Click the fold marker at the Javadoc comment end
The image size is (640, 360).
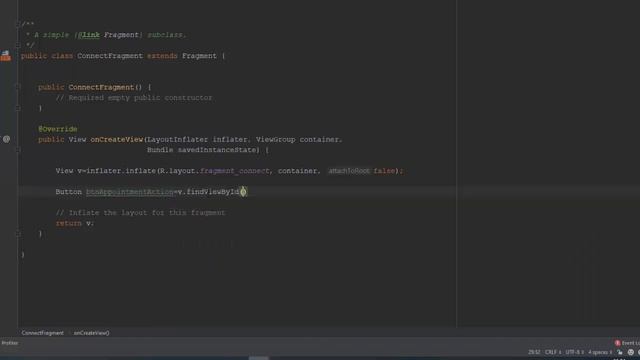(x=18, y=45)
